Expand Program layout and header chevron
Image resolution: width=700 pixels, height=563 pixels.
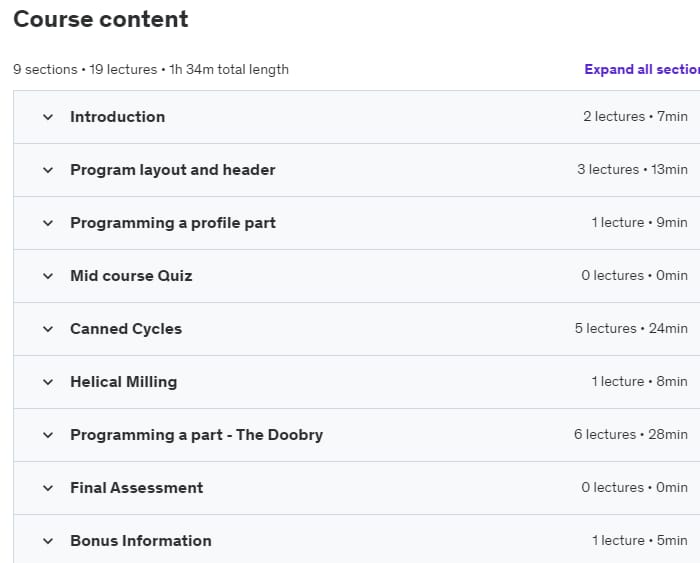coord(48,170)
